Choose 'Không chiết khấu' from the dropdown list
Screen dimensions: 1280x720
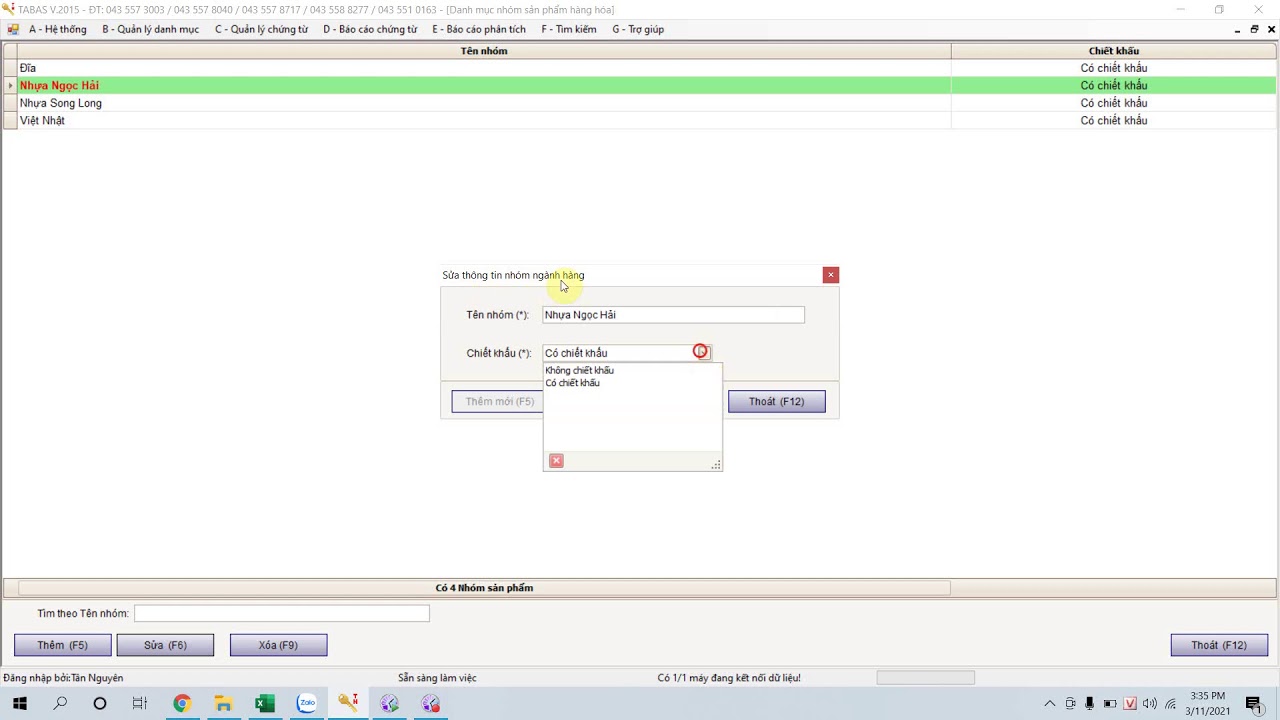click(579, 370)
